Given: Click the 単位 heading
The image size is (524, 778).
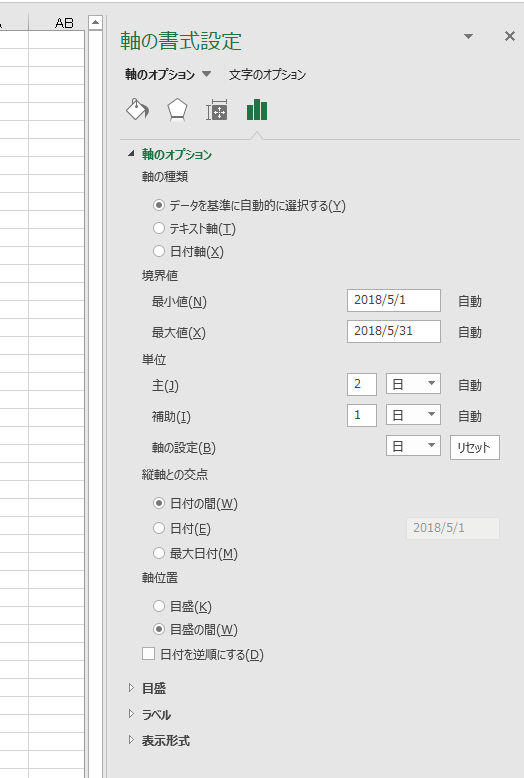Looking at the screenshot, I should point(154,359).
